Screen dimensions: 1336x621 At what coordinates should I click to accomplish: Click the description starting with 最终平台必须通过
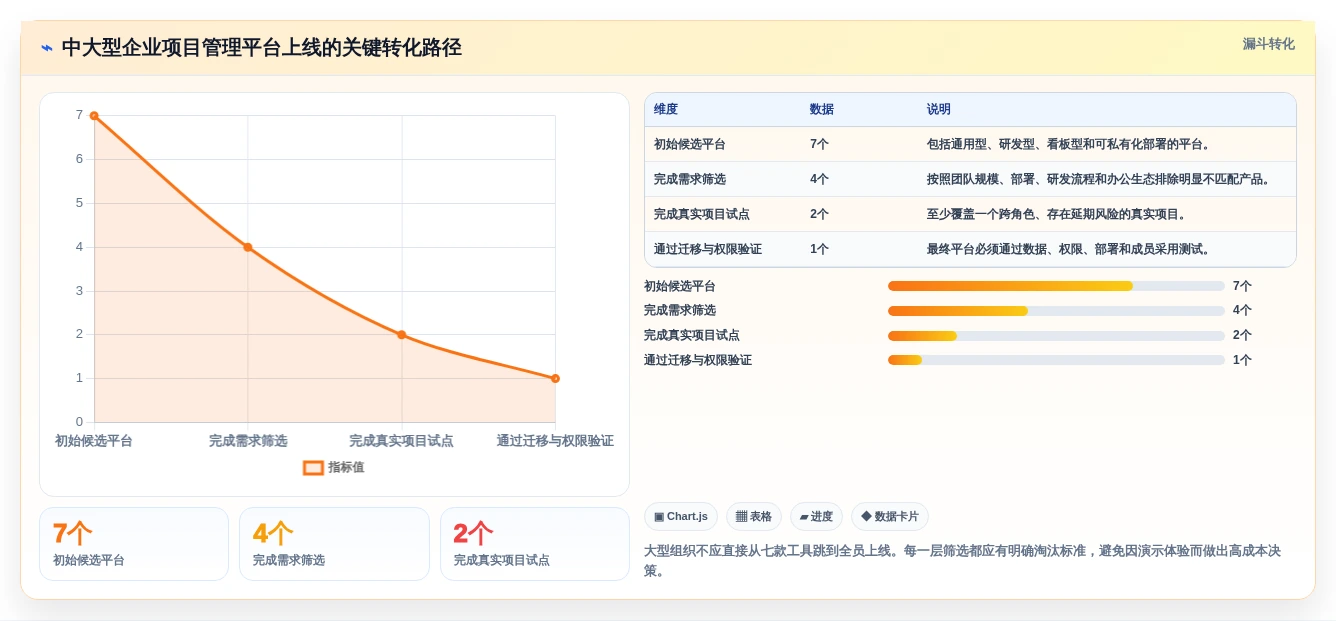[1070, 249]
